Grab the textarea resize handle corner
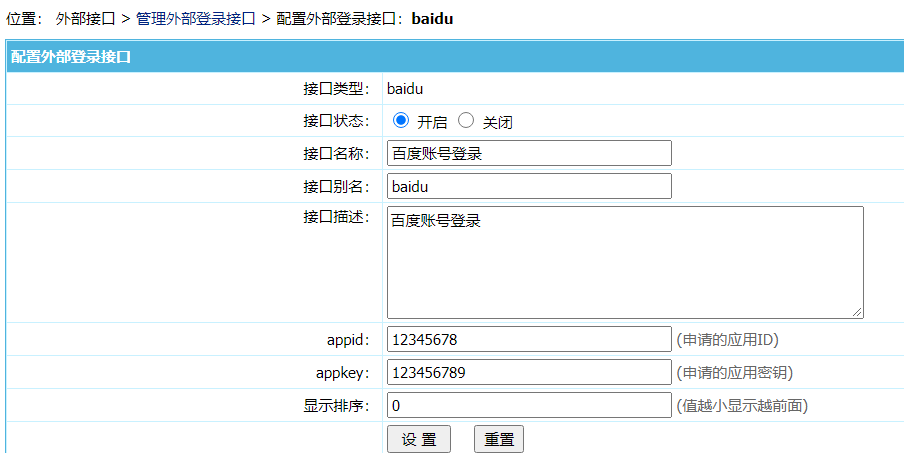The width and height of the screenshot is (904, 453). click(857, 312)
